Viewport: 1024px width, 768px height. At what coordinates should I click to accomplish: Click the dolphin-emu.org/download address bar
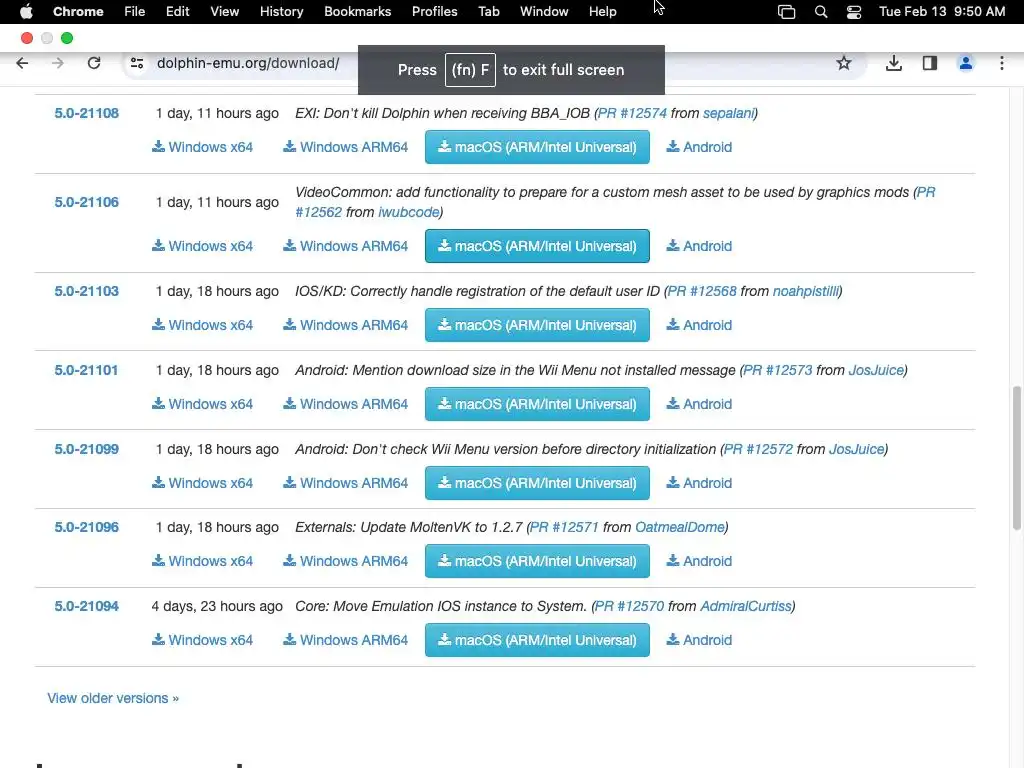tap(248, 63)
